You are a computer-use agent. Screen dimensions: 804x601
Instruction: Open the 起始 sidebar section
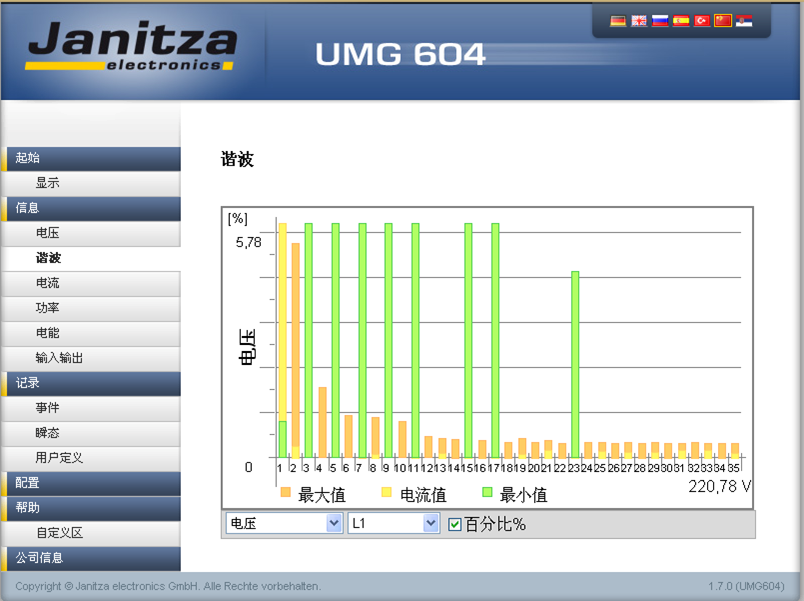click(91, 158)
